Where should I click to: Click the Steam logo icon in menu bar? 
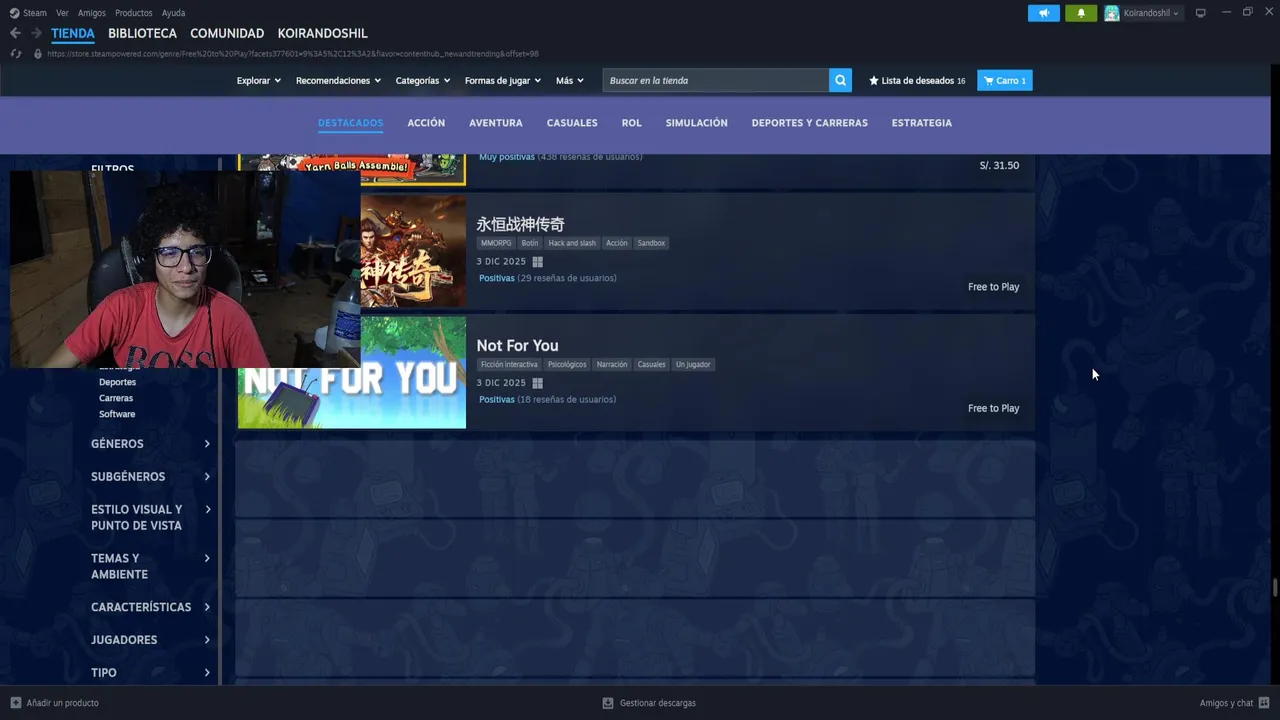pyautogui.click(x=14, y=13)
